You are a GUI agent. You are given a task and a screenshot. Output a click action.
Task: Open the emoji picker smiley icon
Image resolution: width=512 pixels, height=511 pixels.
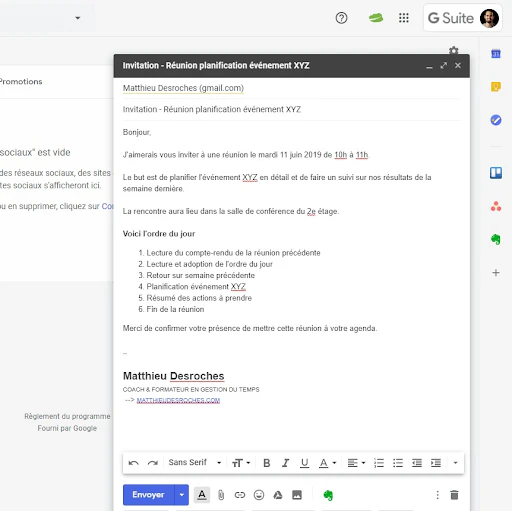(259, 495)
